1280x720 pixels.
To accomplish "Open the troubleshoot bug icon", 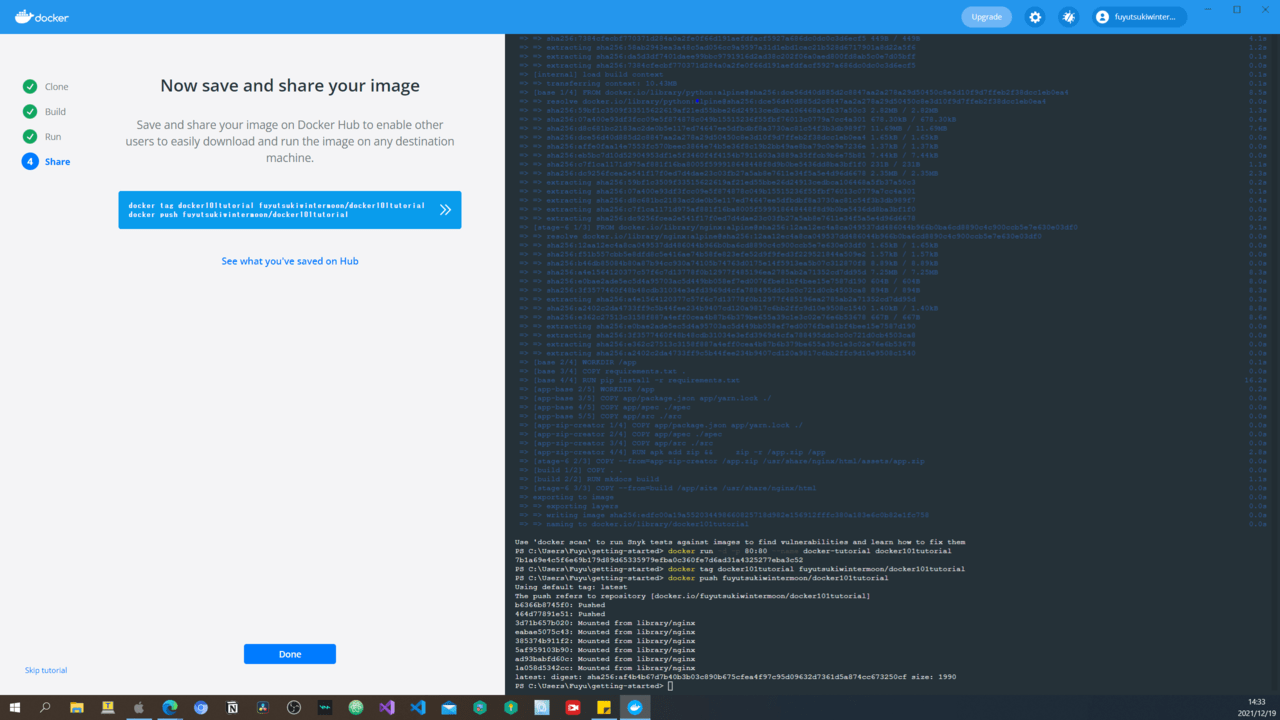I will (x=1069, y=17).
